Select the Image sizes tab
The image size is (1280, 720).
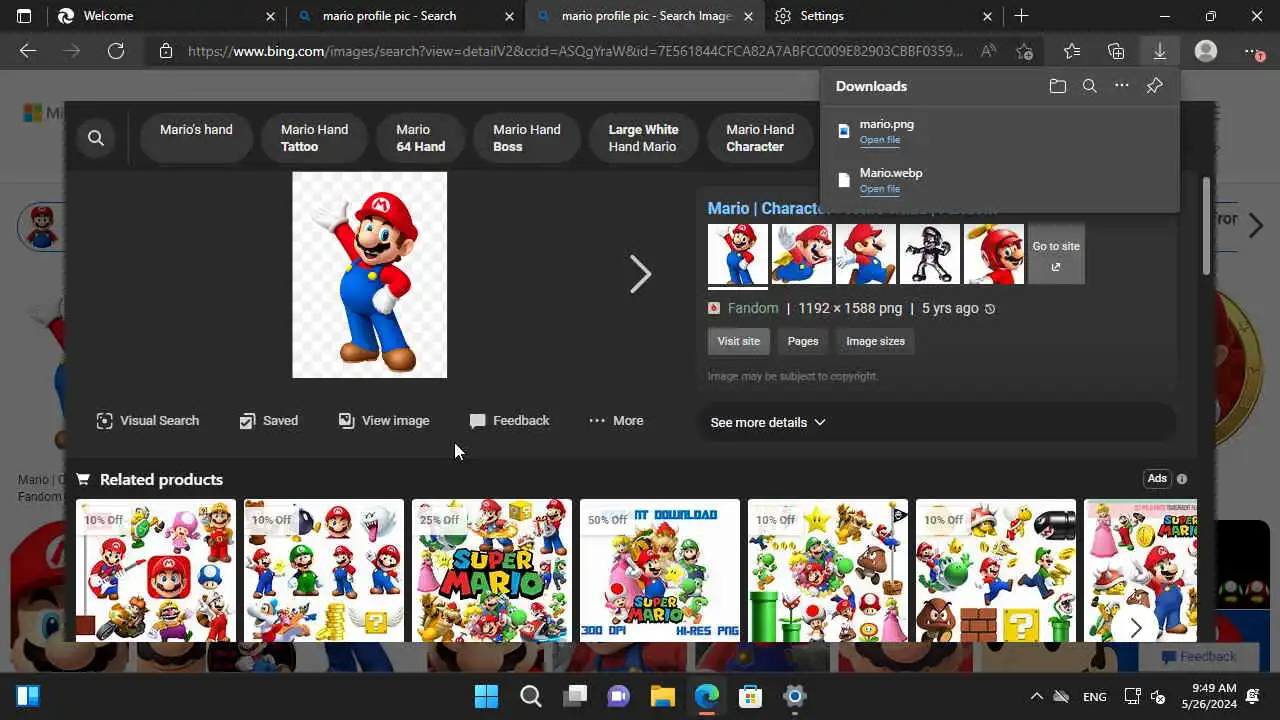pos(875,341)
